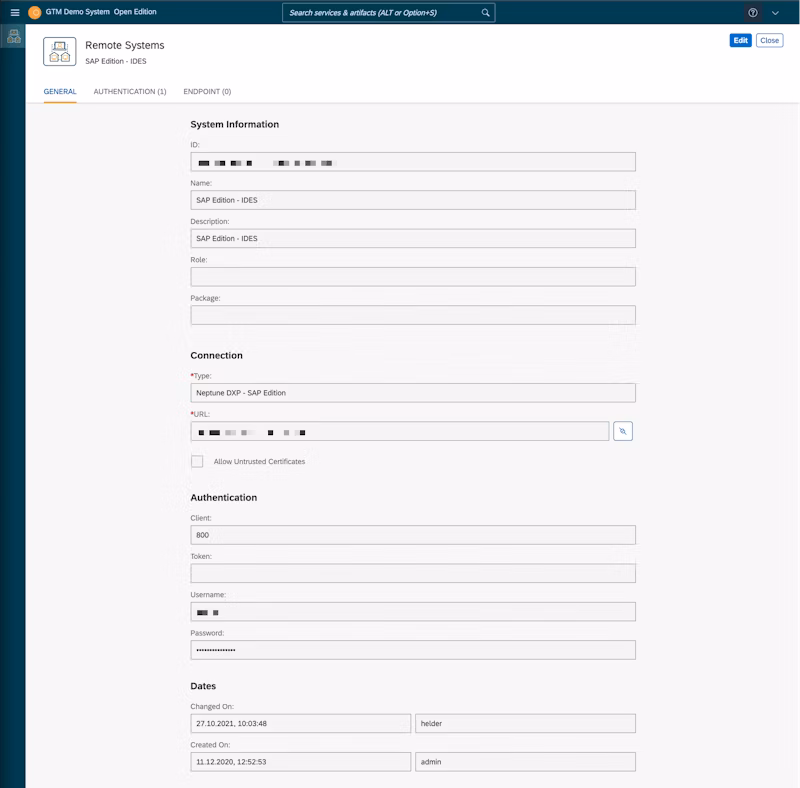This screenshot has height=788, width=800.
Task: Click the created-by field showing admin
Action: tap(526, 761)
